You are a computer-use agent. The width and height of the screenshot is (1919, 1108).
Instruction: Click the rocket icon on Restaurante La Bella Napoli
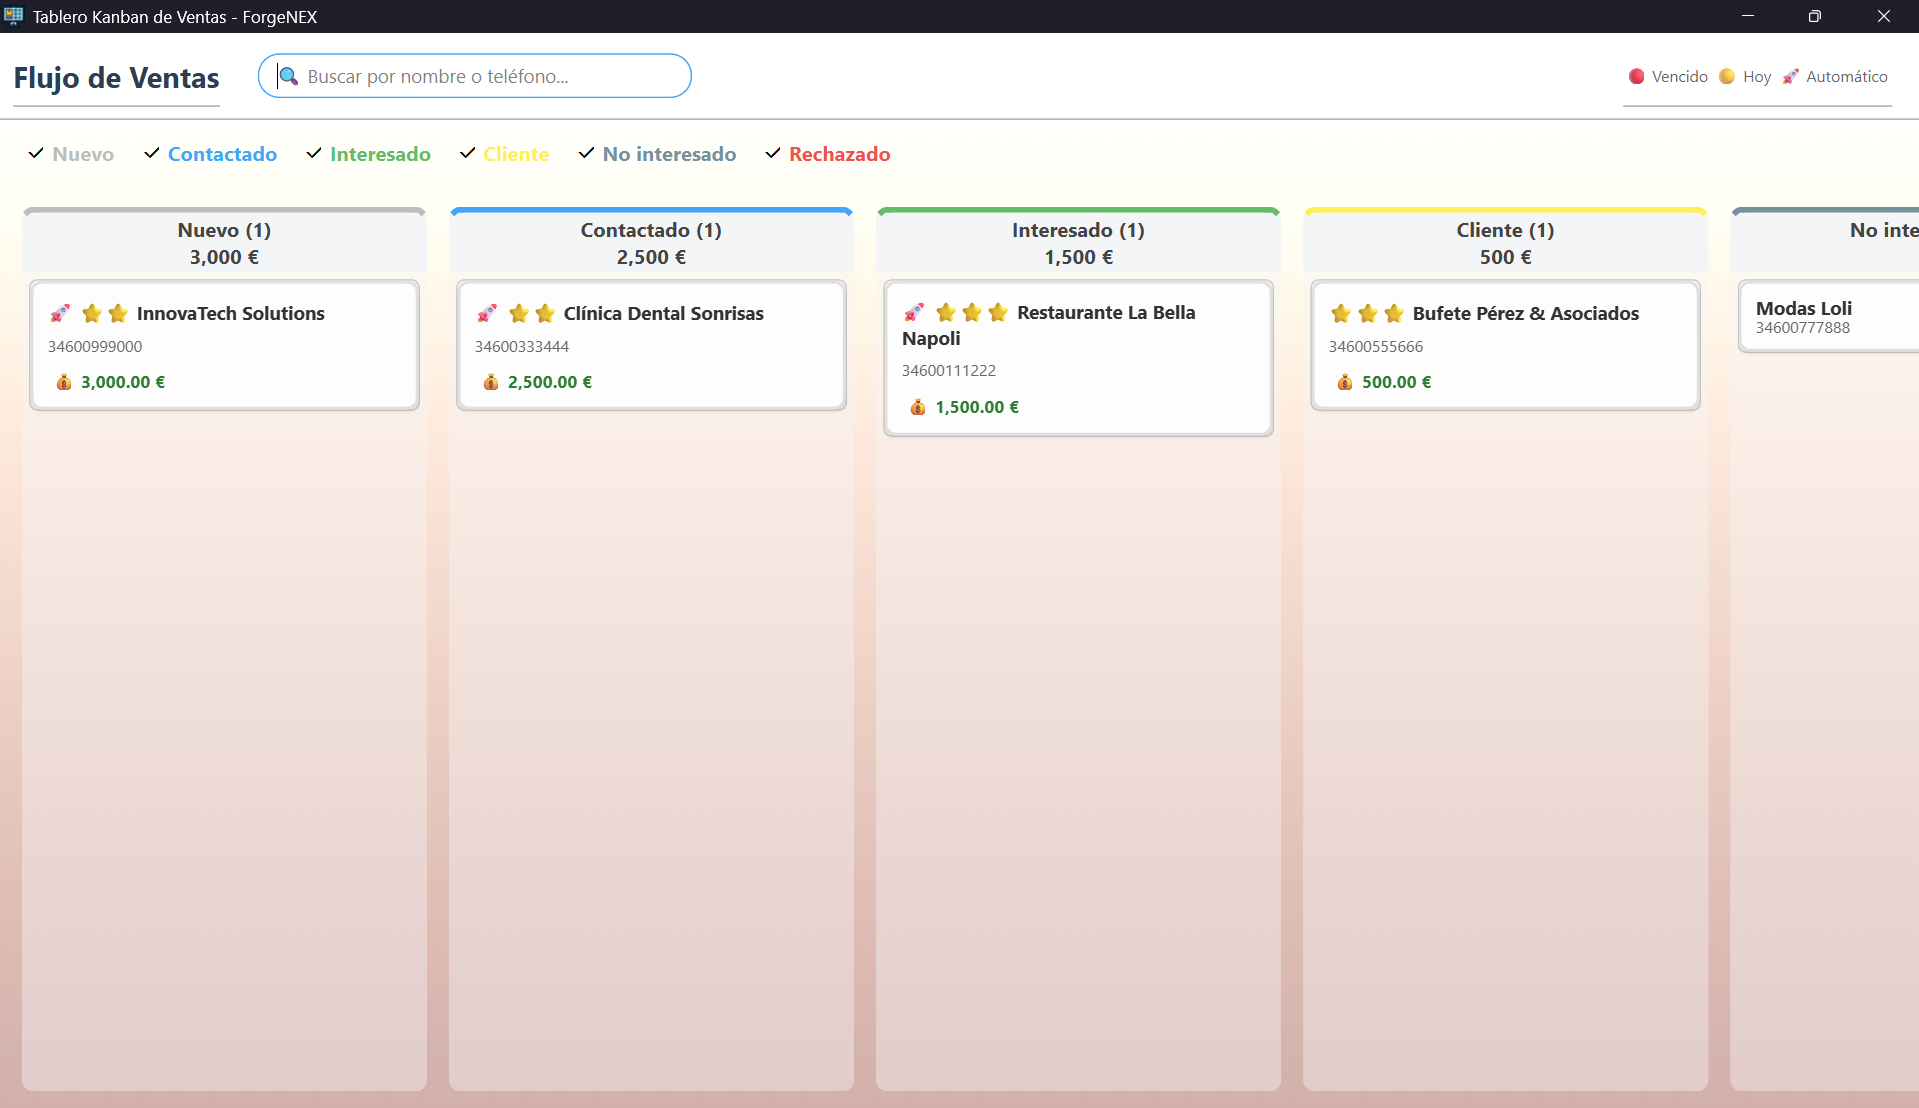tap(913, 312)
